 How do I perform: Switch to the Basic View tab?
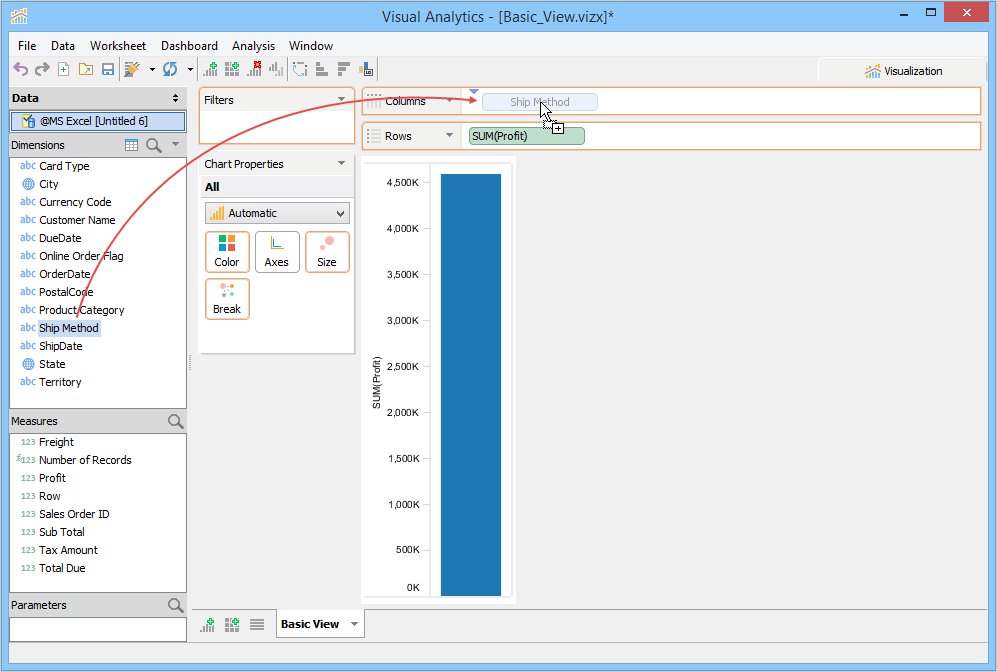pyautogui.click(x=310, y=624)
